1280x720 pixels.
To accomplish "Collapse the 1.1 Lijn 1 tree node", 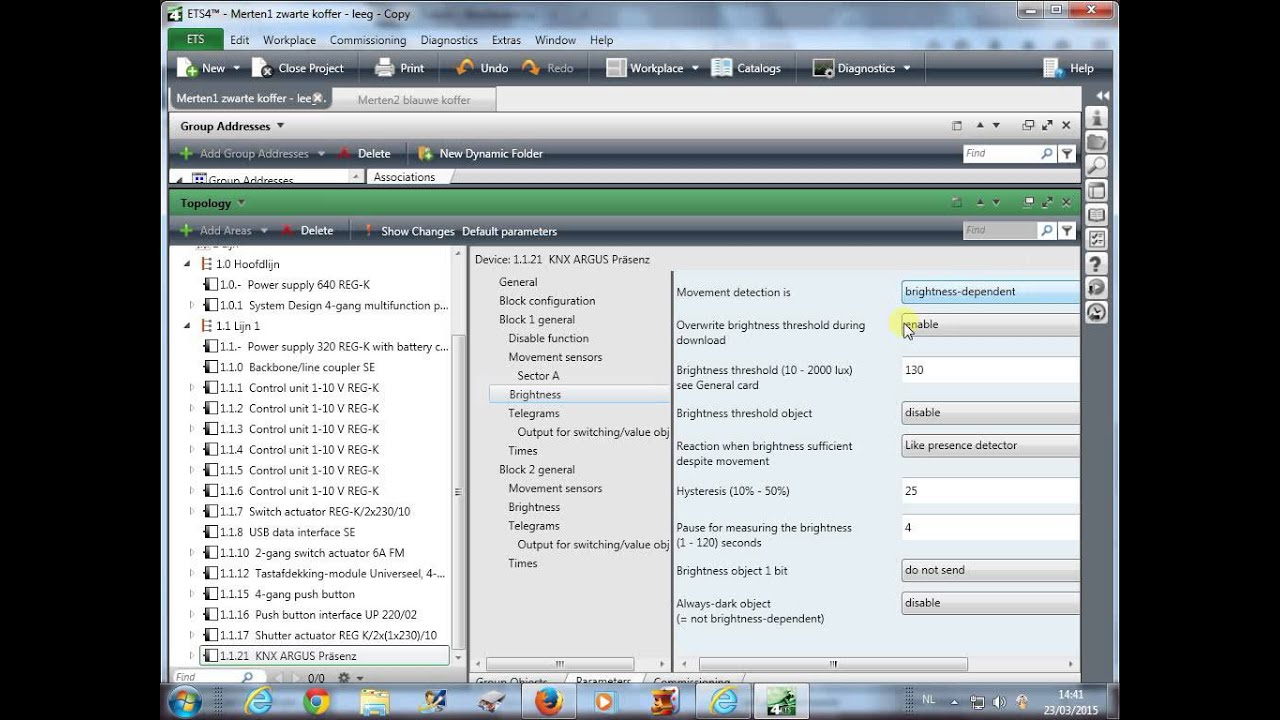I will click(x=187, y=326).
